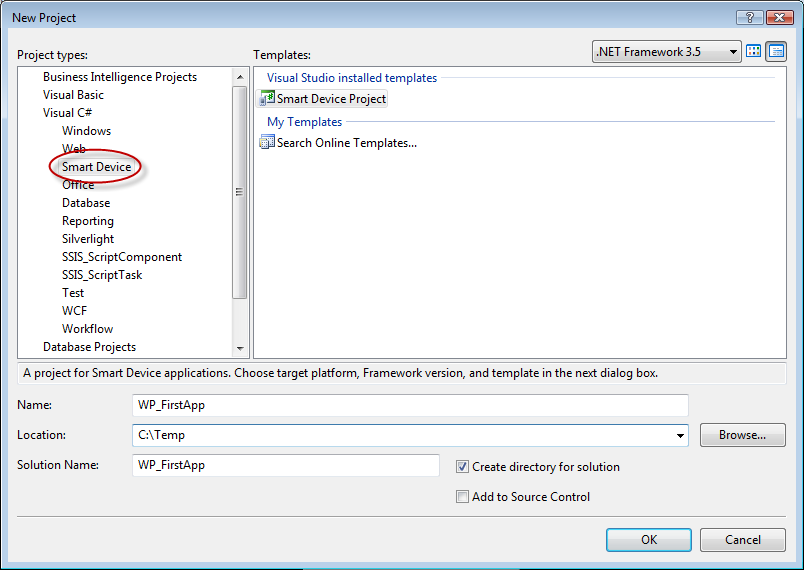The width and height of the screenshot is (804, 570).
Task: Click the Search Online Templates icon
Action: (267, 142)
